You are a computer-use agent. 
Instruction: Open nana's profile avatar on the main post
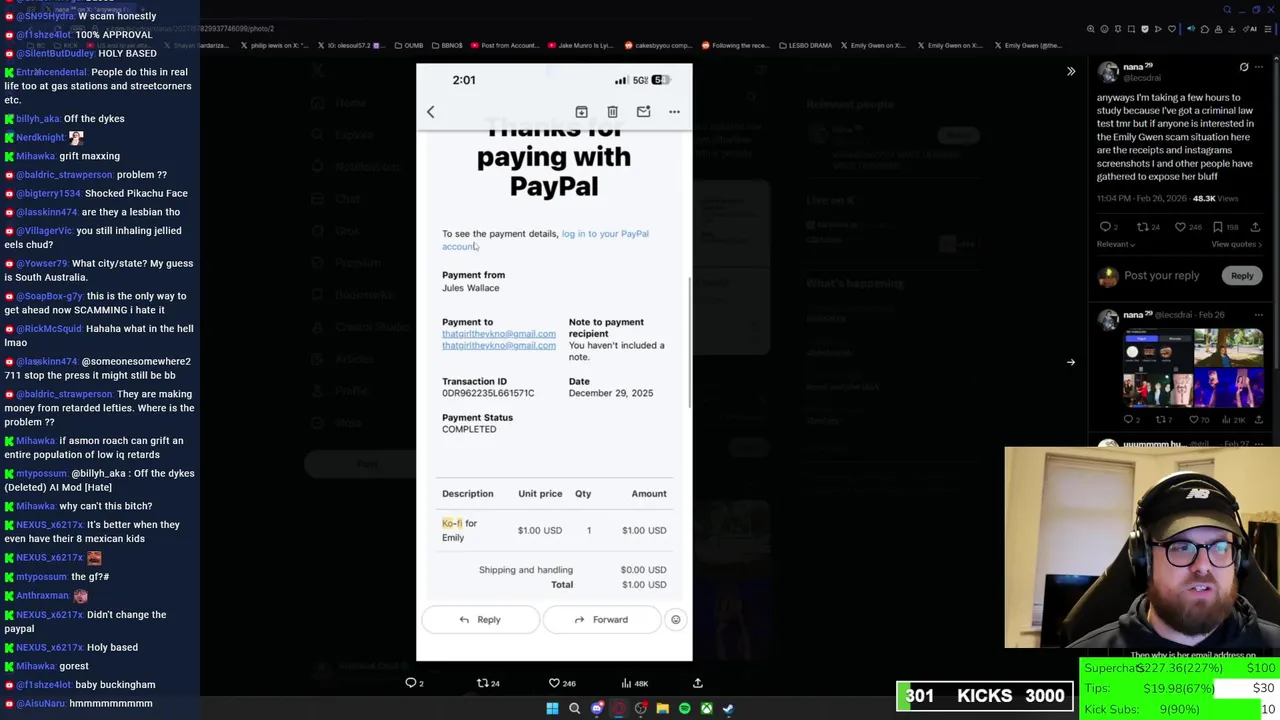1108,71
